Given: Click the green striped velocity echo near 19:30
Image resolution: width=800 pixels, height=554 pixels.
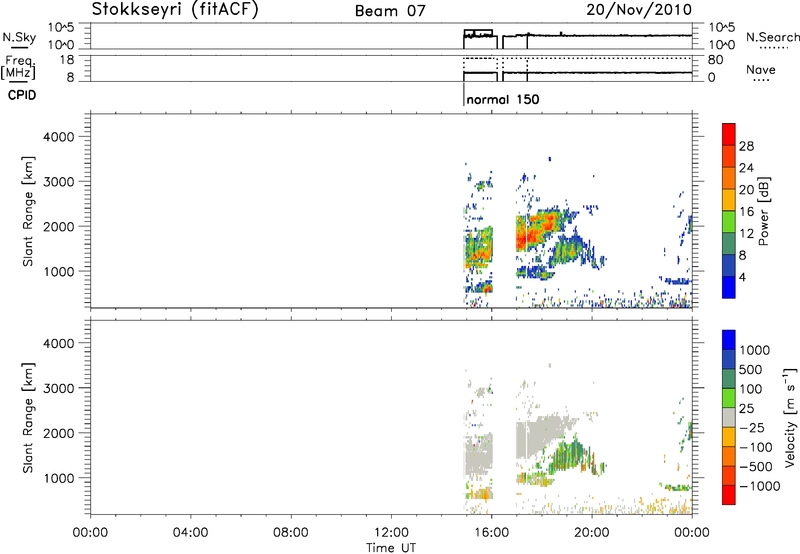Looking at the screenshot, I should [571, 454].
